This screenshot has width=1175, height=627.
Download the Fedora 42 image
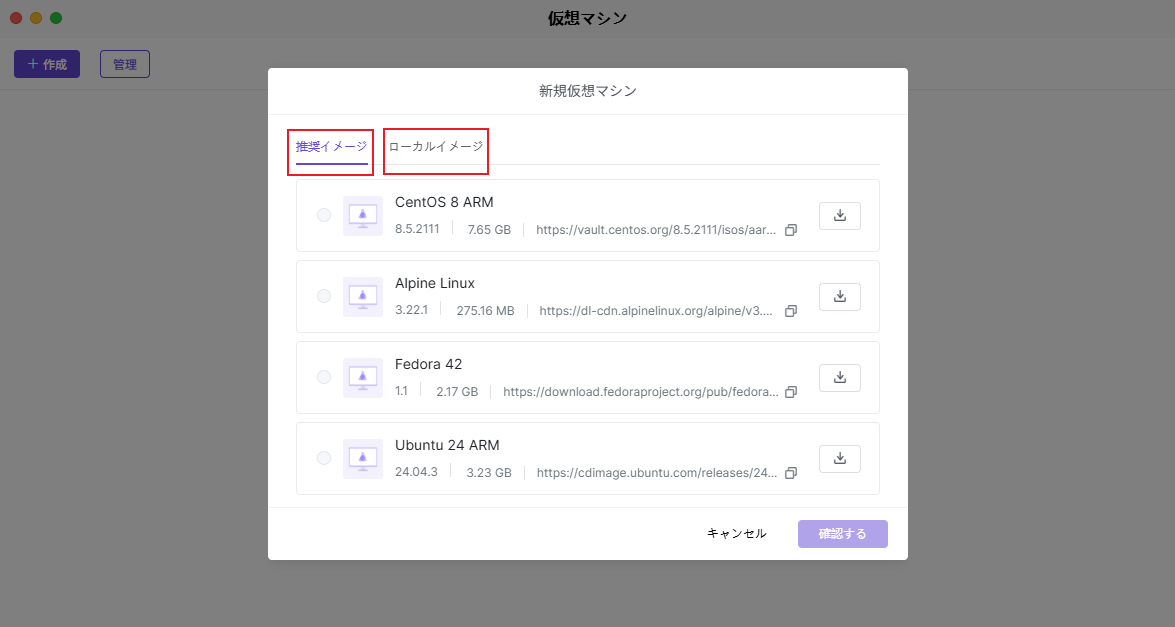click(839, 377)
